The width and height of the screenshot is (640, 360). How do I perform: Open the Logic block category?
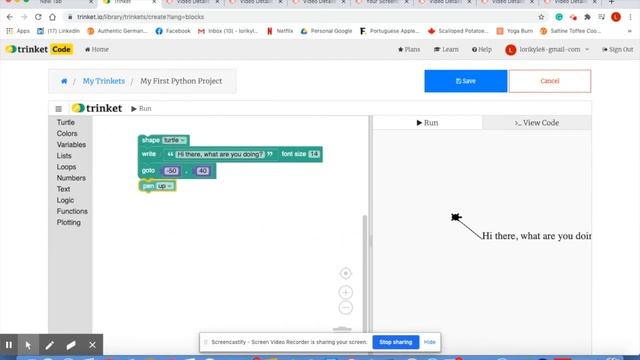tap(65, 200)
